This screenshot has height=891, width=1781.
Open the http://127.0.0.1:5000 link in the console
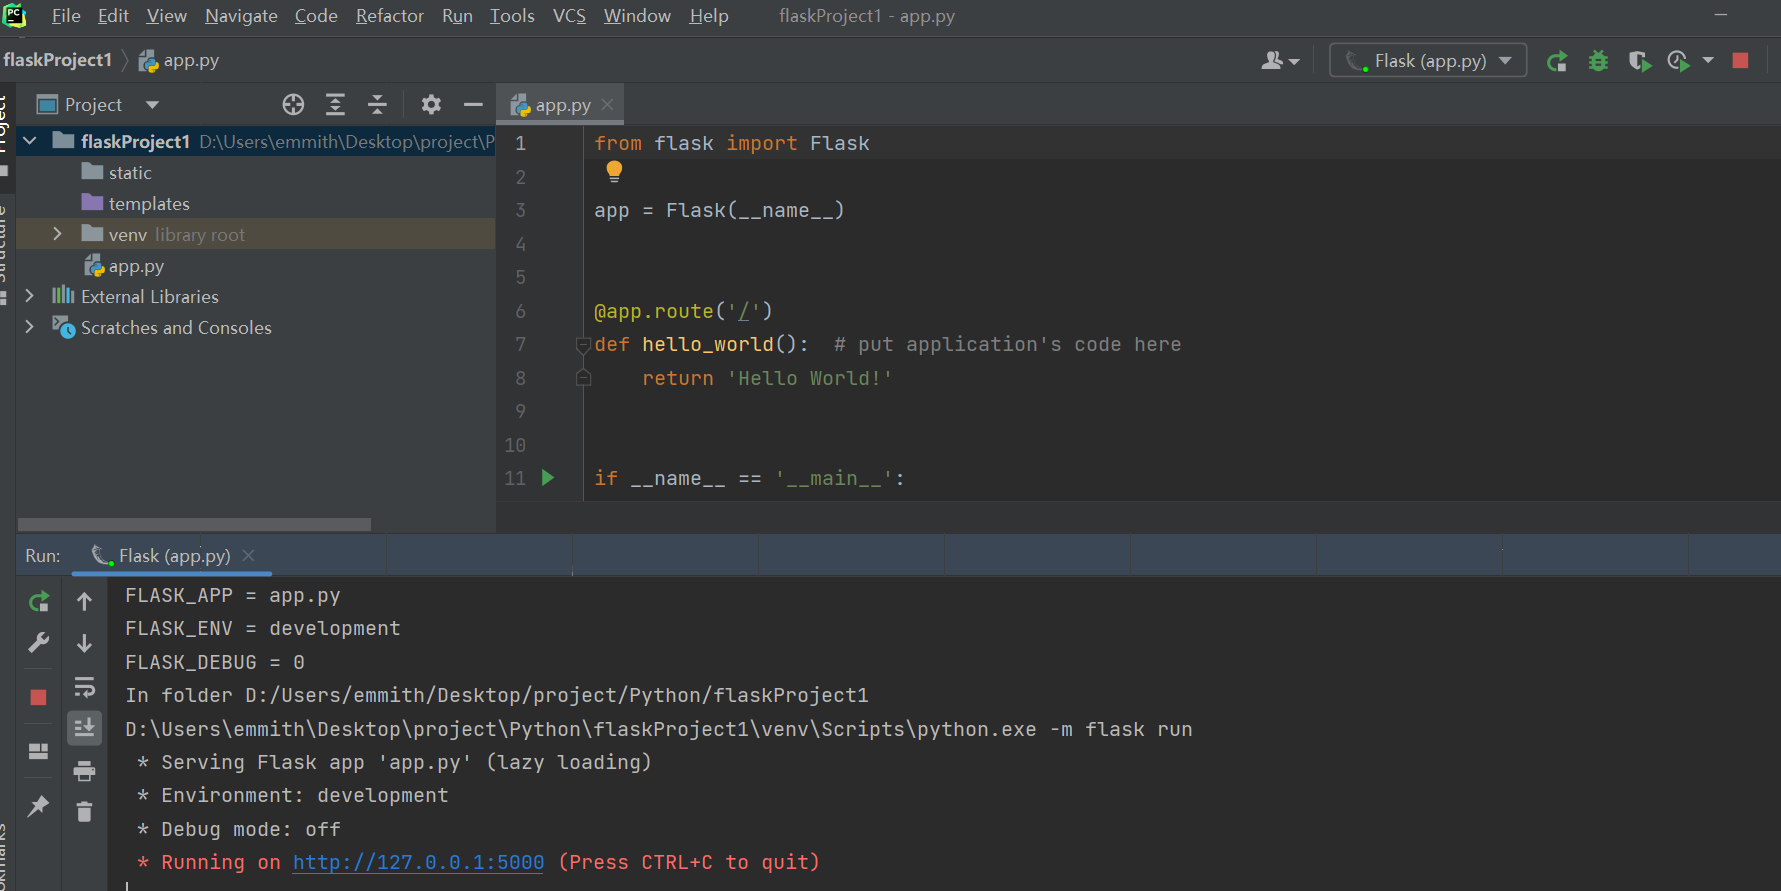418,863
